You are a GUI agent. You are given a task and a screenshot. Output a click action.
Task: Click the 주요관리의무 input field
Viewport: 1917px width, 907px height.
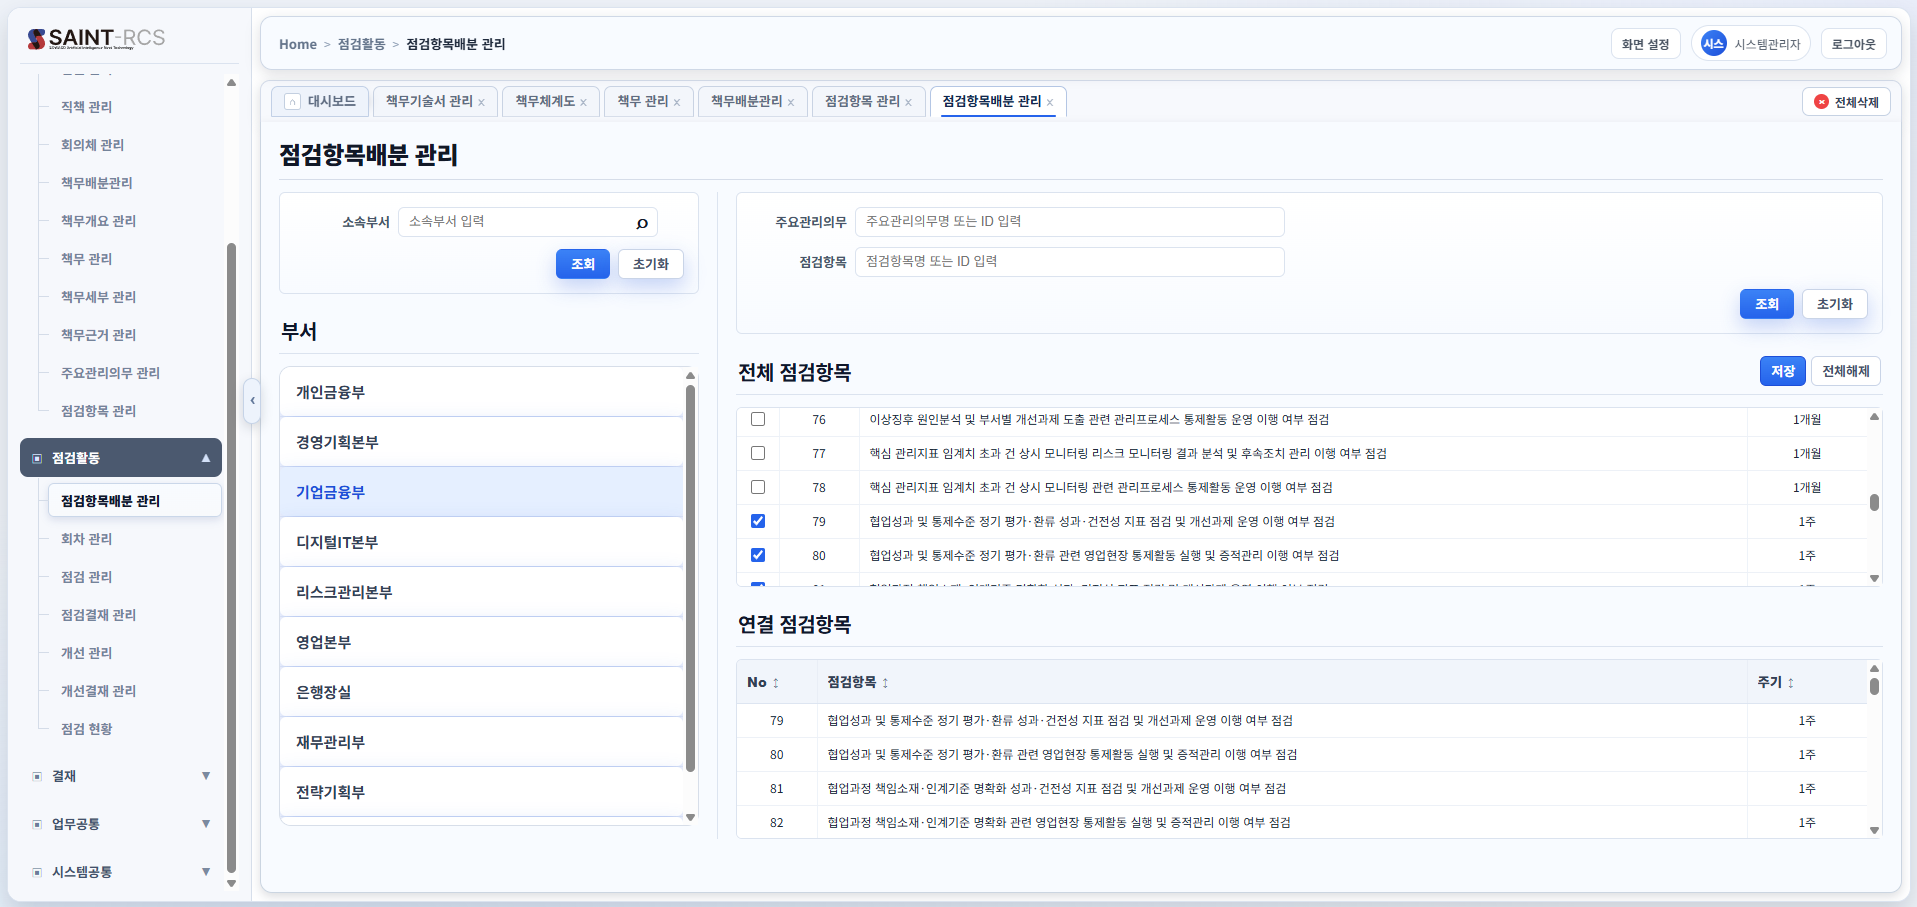point(1069,222)
